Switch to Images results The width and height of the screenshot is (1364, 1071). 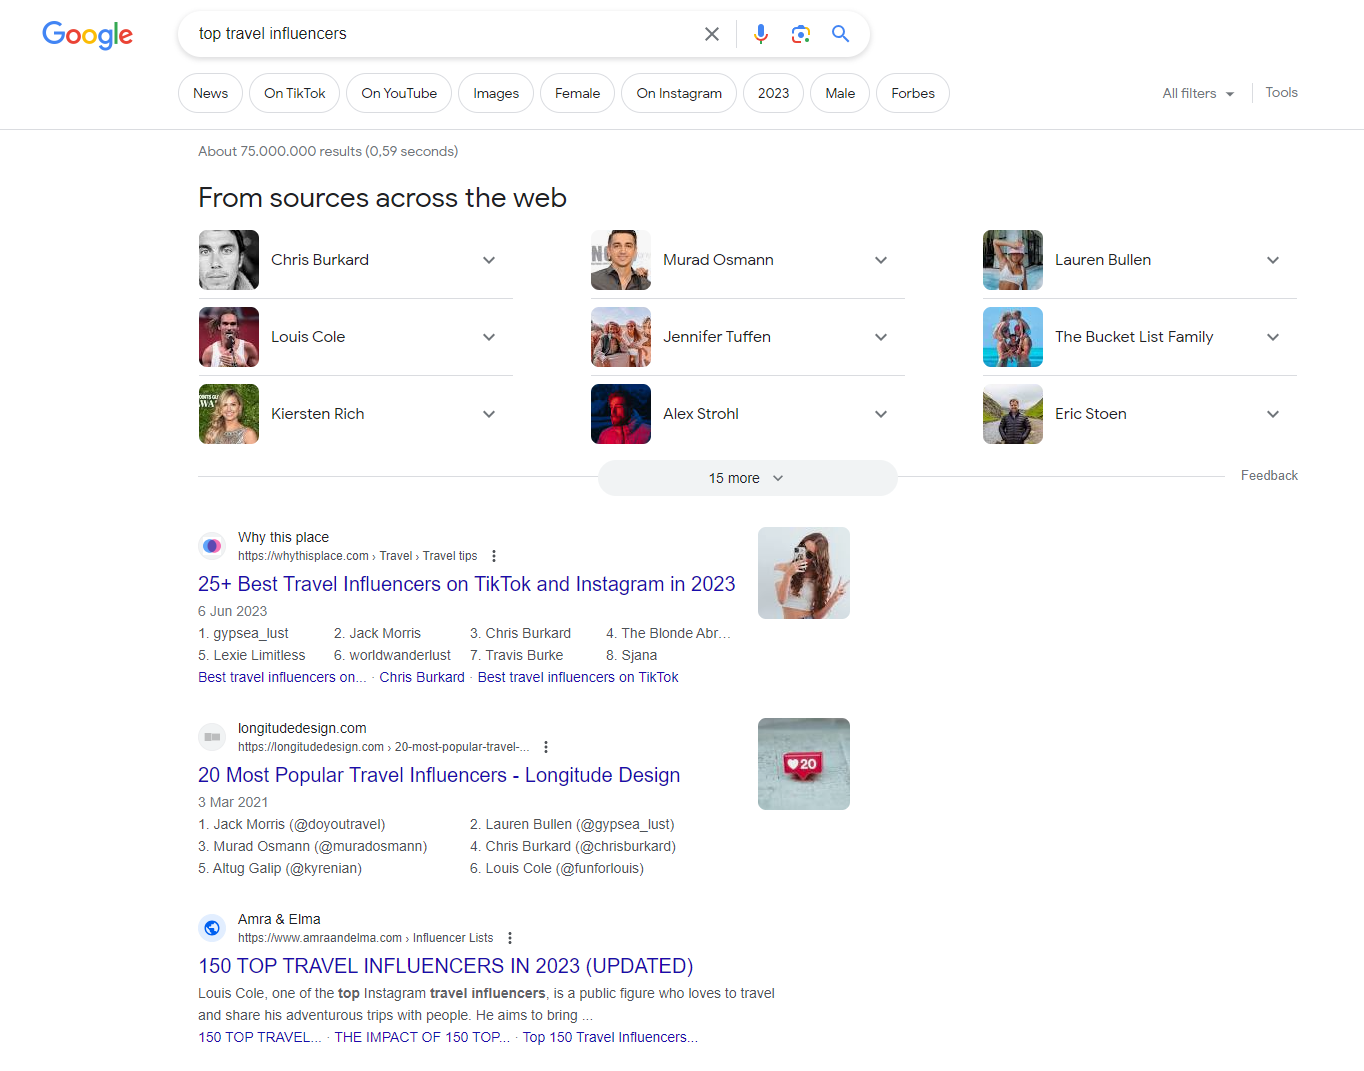click(x=496, y=93)
